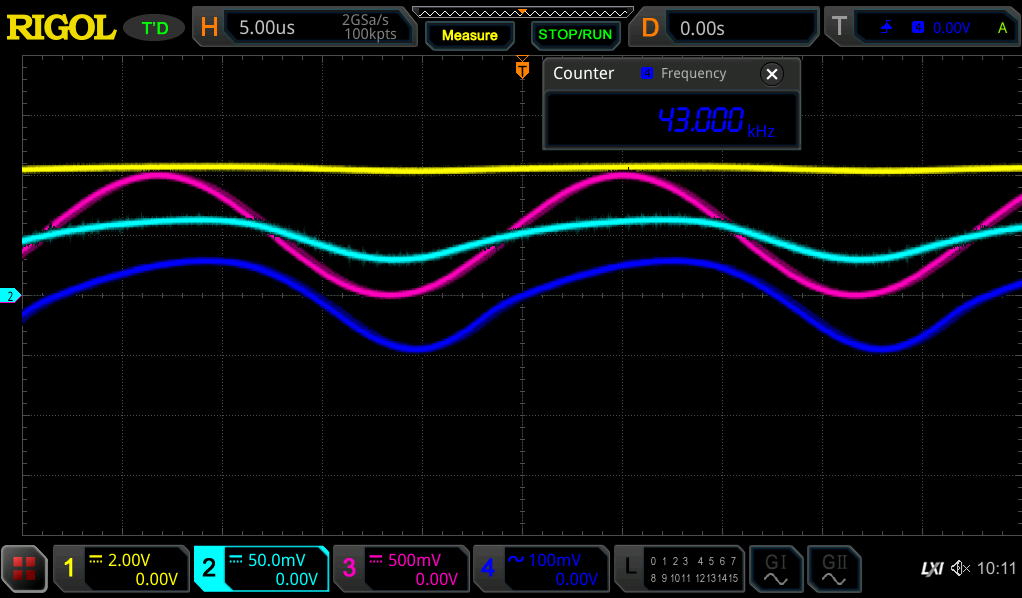Tap the channel 2 coupling DC icon
This screenshot has height=598, width=1022.
[x=236, y=560]
